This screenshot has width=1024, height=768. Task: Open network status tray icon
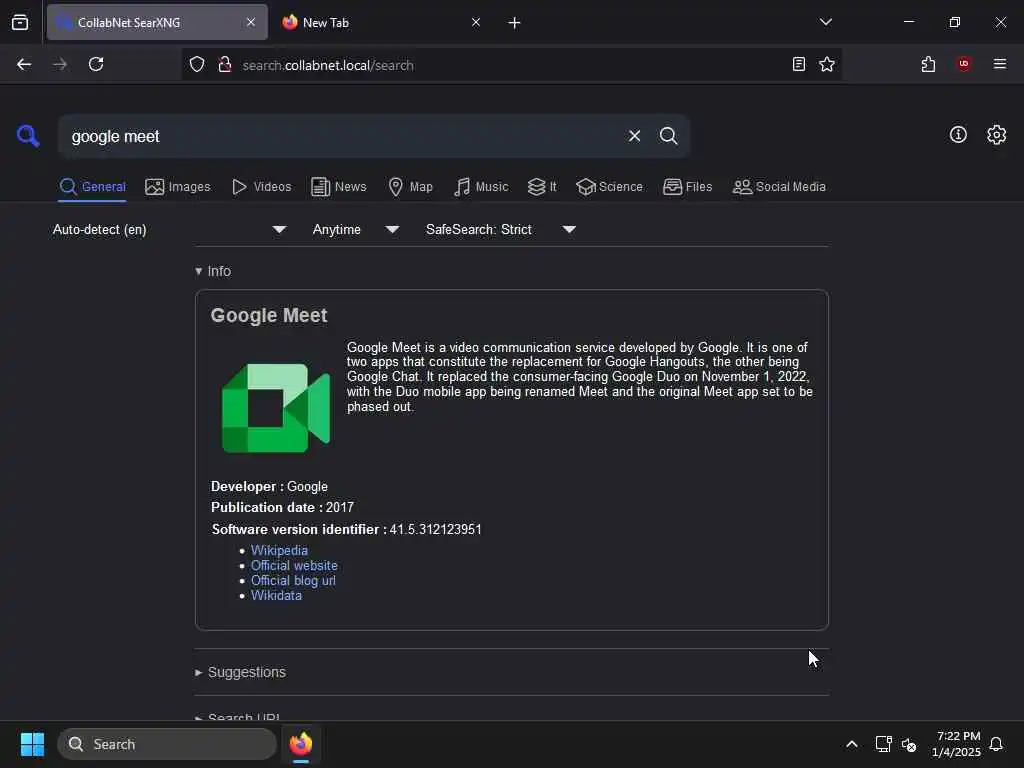883,744
